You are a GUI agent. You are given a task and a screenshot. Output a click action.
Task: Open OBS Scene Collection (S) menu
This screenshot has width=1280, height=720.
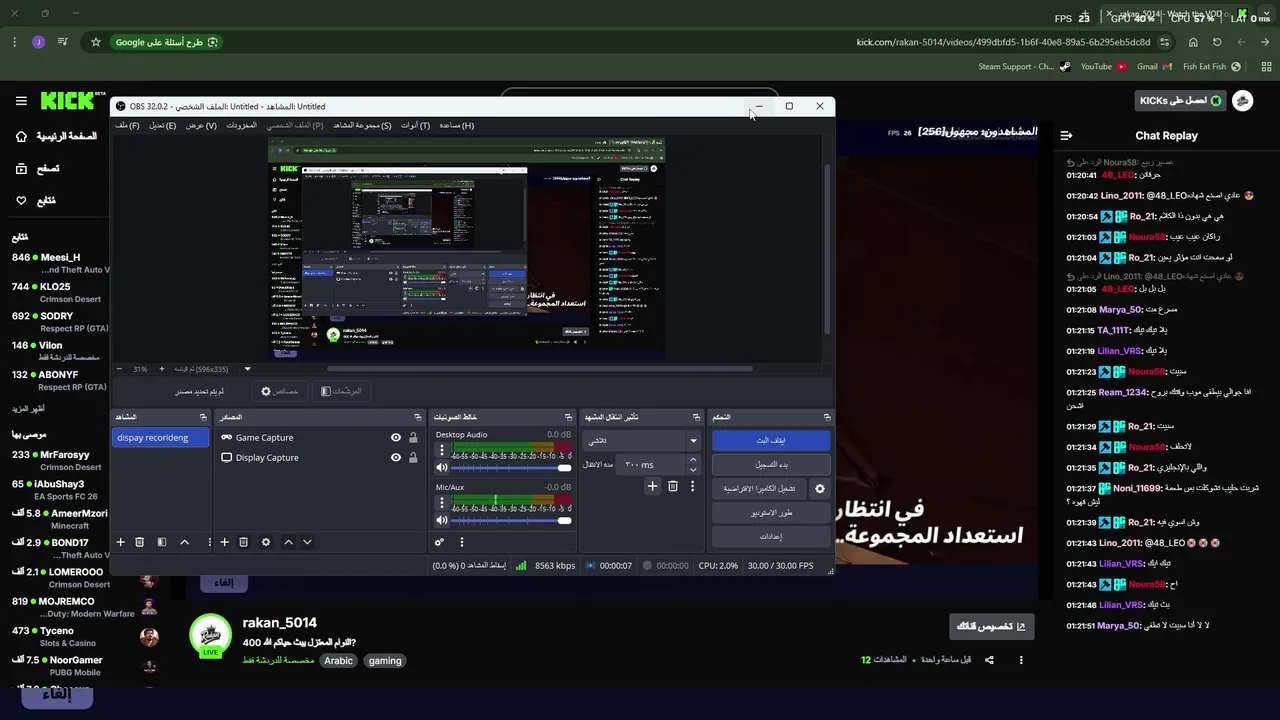coord(362,125)
